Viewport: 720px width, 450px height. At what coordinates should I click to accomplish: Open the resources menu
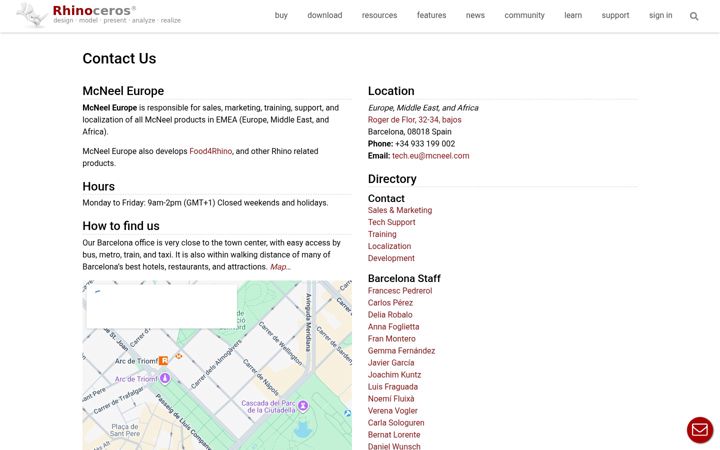pyautogui.click(x=379, y=15)
